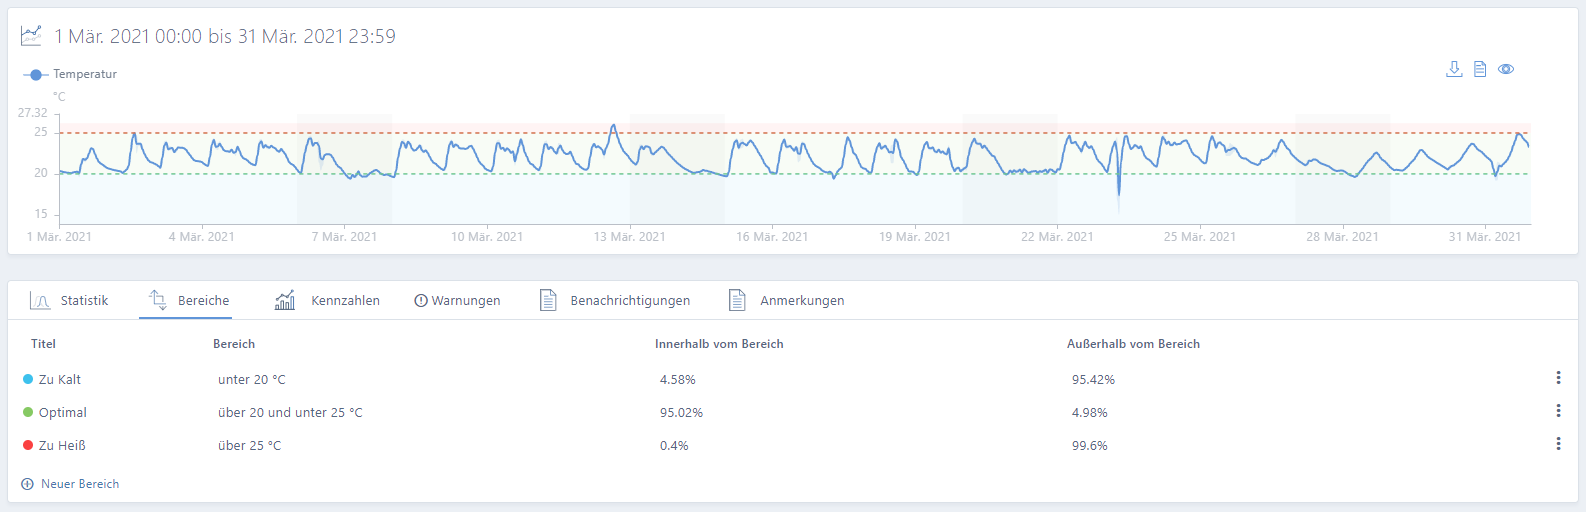The width and height of the screenshot is (1586, 512).
Task: Click the red Zu Heiß color dot
Action: tap(28, 445)
